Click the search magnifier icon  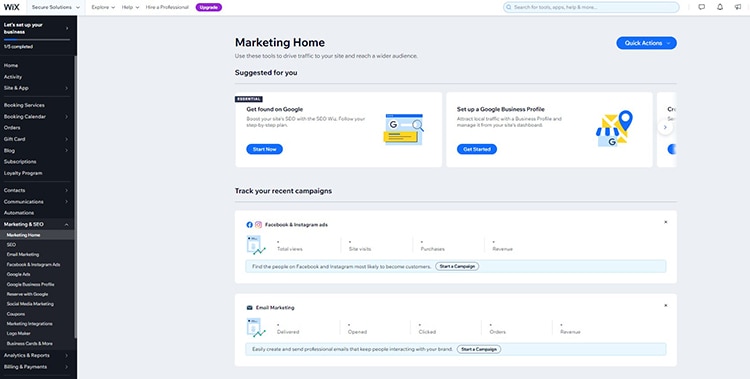click(x=509, y=8)
